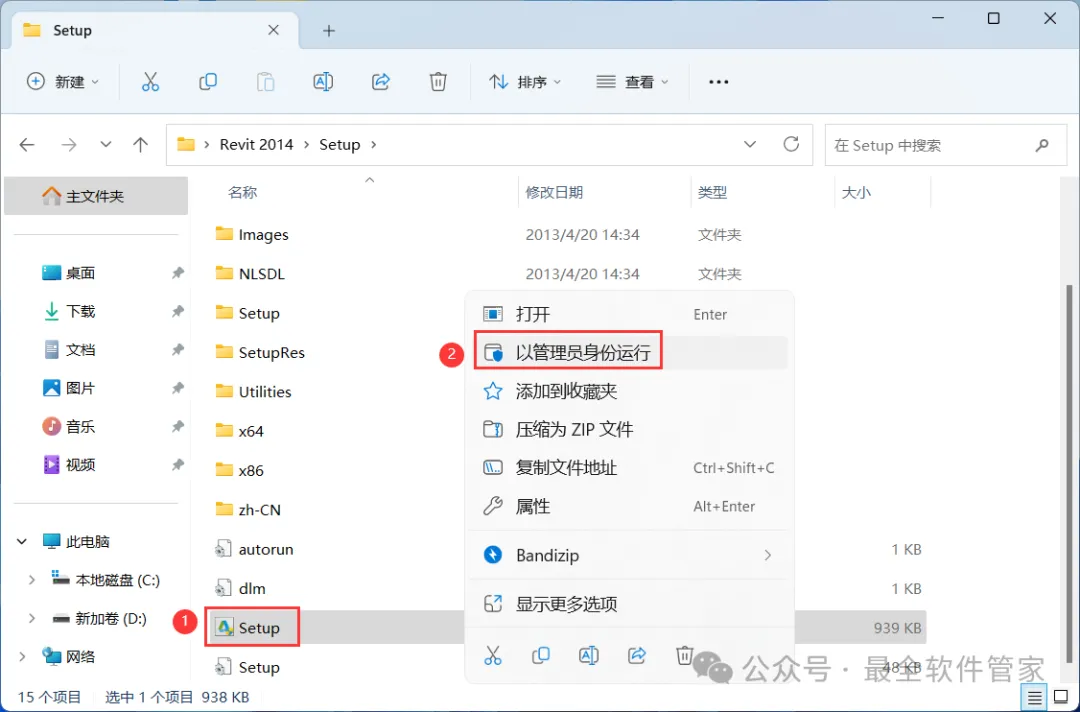
Task: Go forward with the right arrow
Action: click(69, 145)
